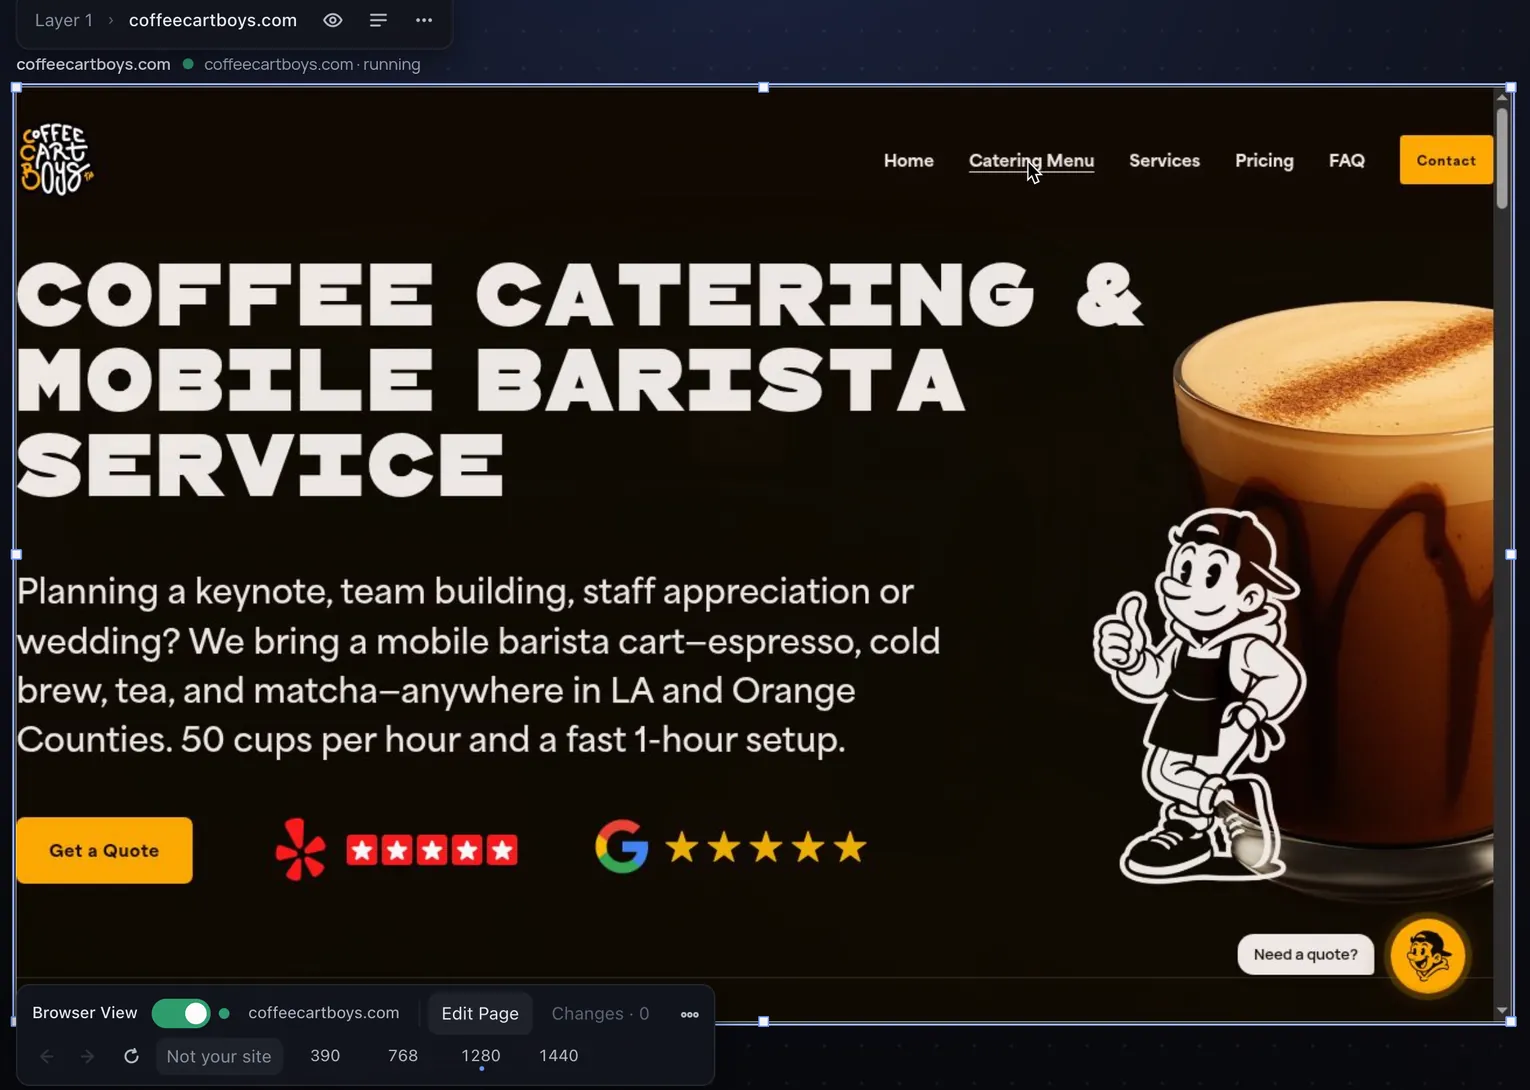Open the layer three-dots options menu
1530x1090 pixels.
pos(424,20)
